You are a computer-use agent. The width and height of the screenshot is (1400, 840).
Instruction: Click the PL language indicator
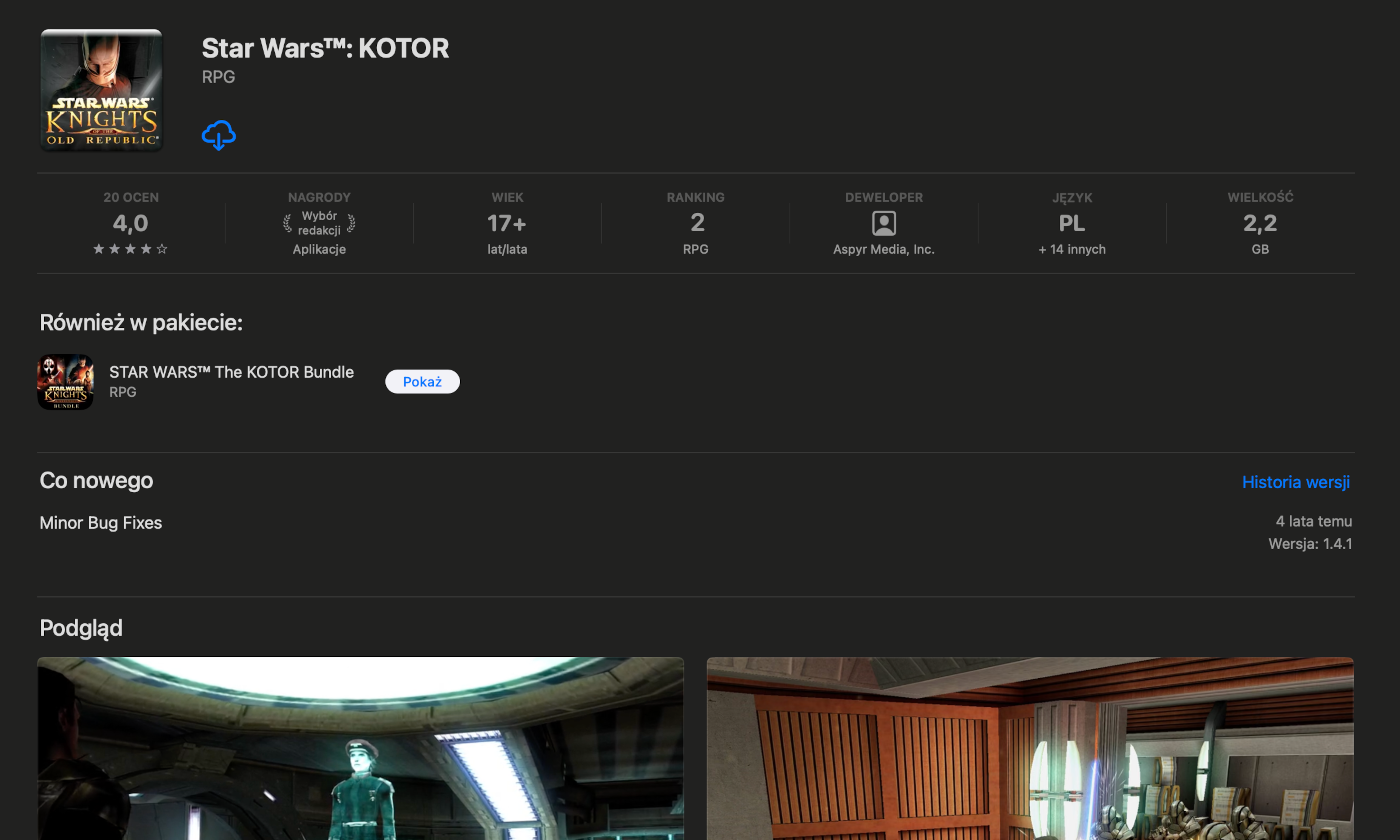[x=1071, y=223]
